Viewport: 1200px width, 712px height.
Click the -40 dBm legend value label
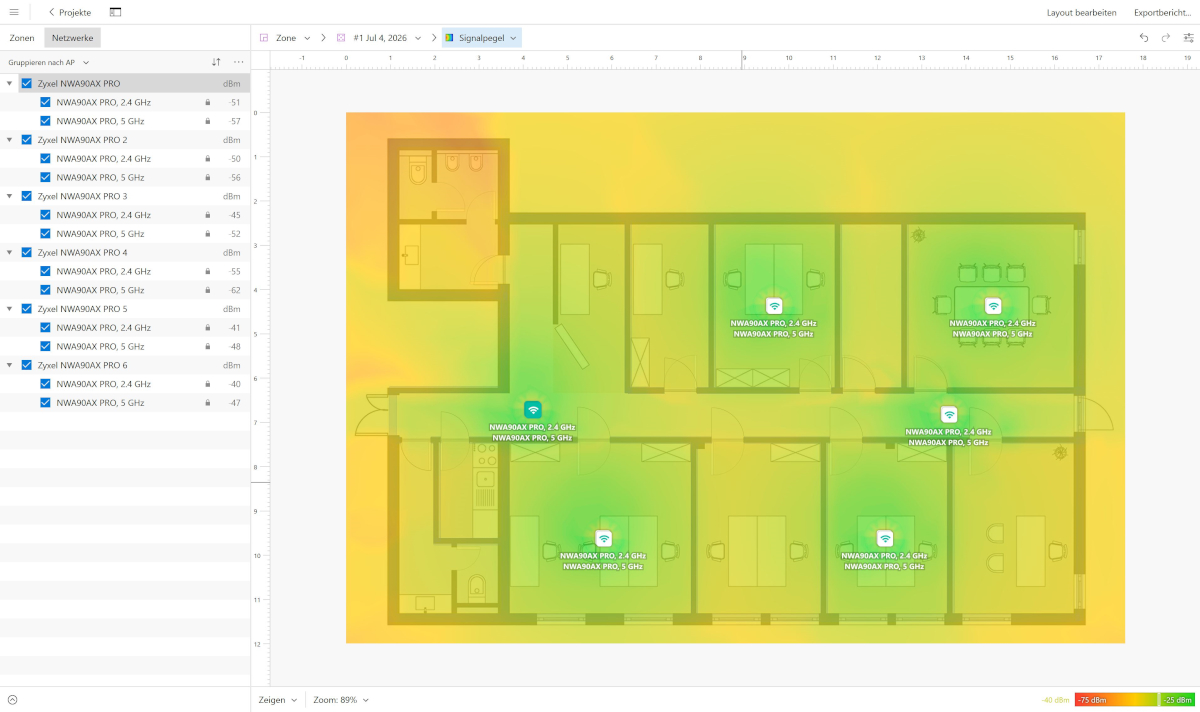pyautogui.click(x=1054, y=700)
